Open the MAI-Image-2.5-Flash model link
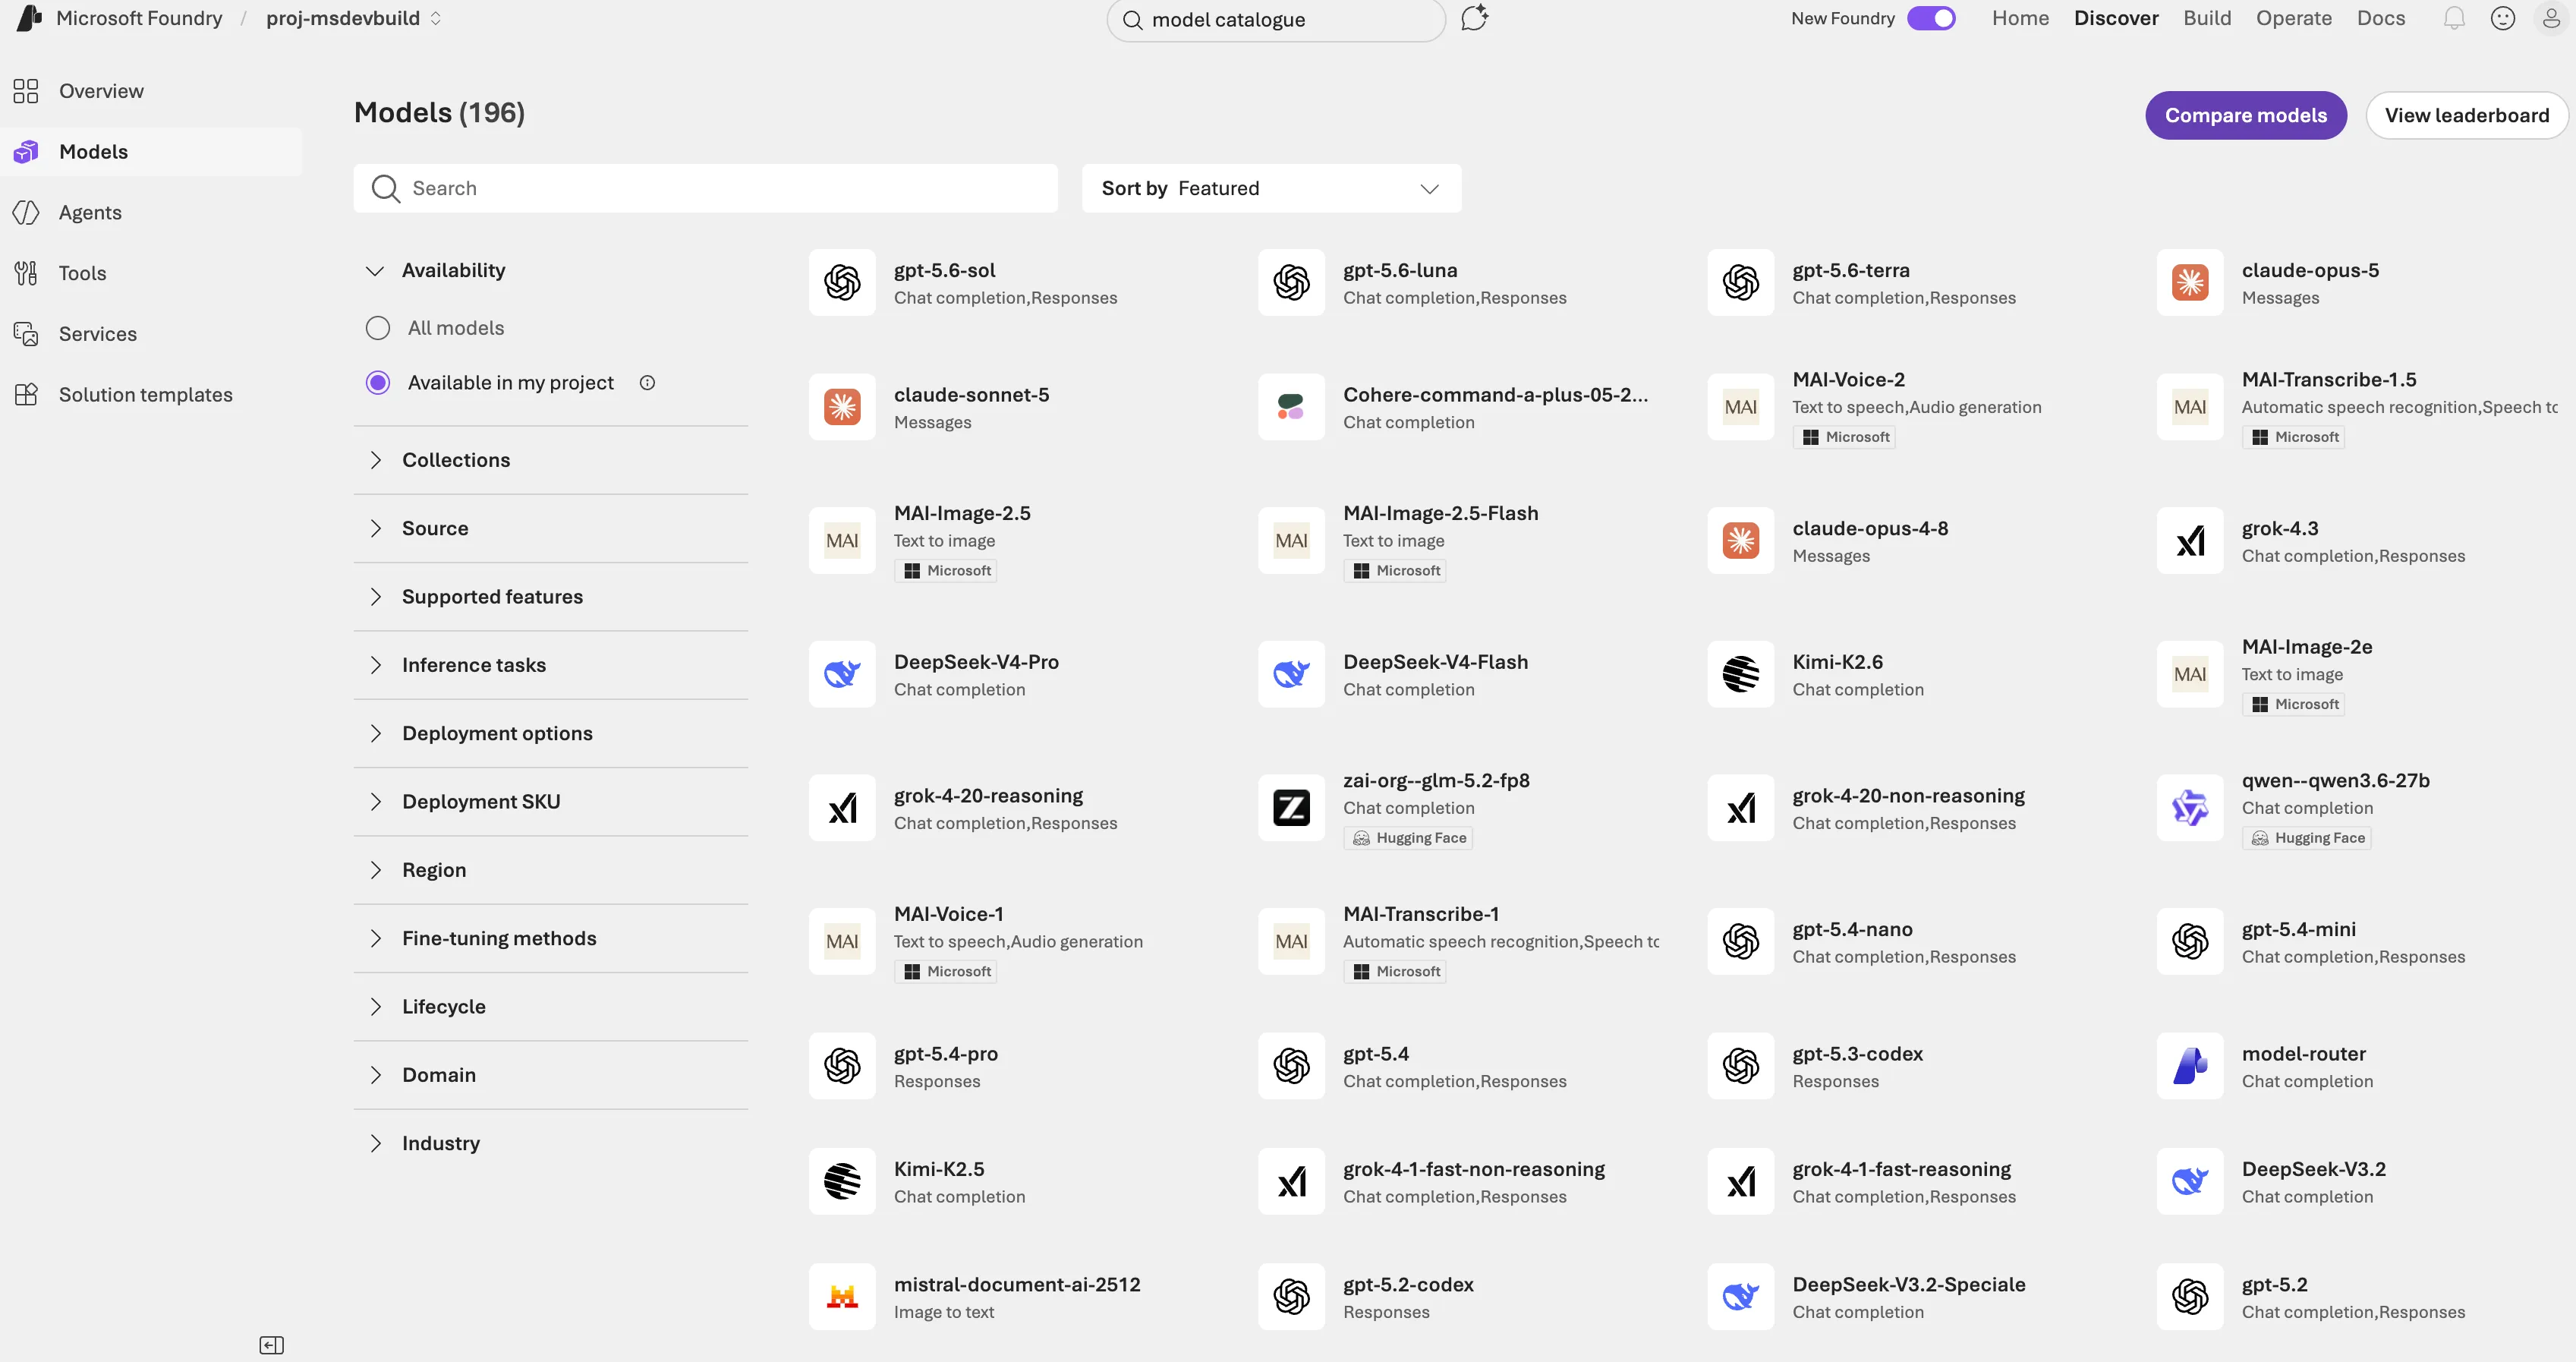 (1441, 513)
